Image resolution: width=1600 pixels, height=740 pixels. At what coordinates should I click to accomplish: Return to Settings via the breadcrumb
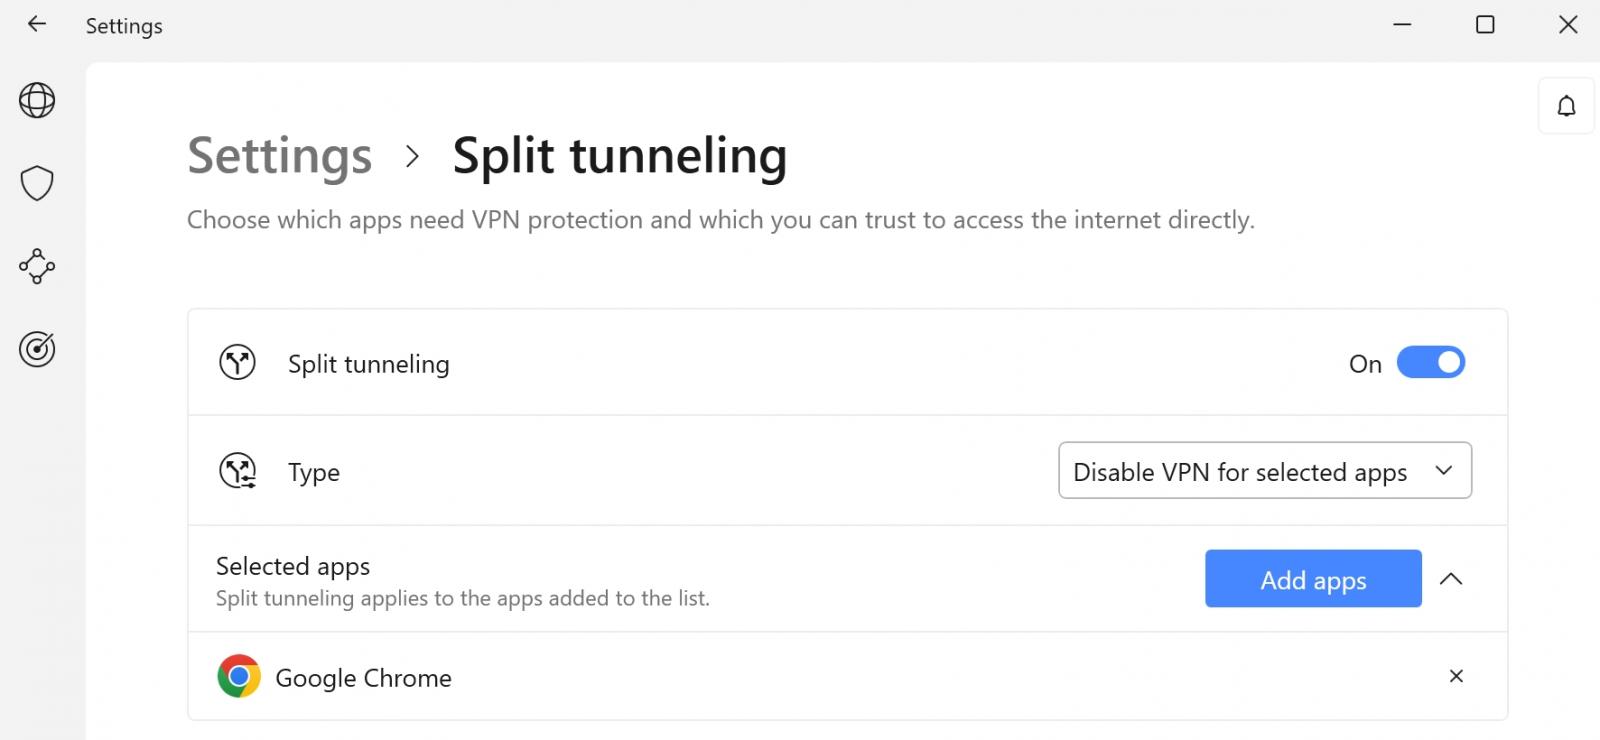tap(279, 156)
